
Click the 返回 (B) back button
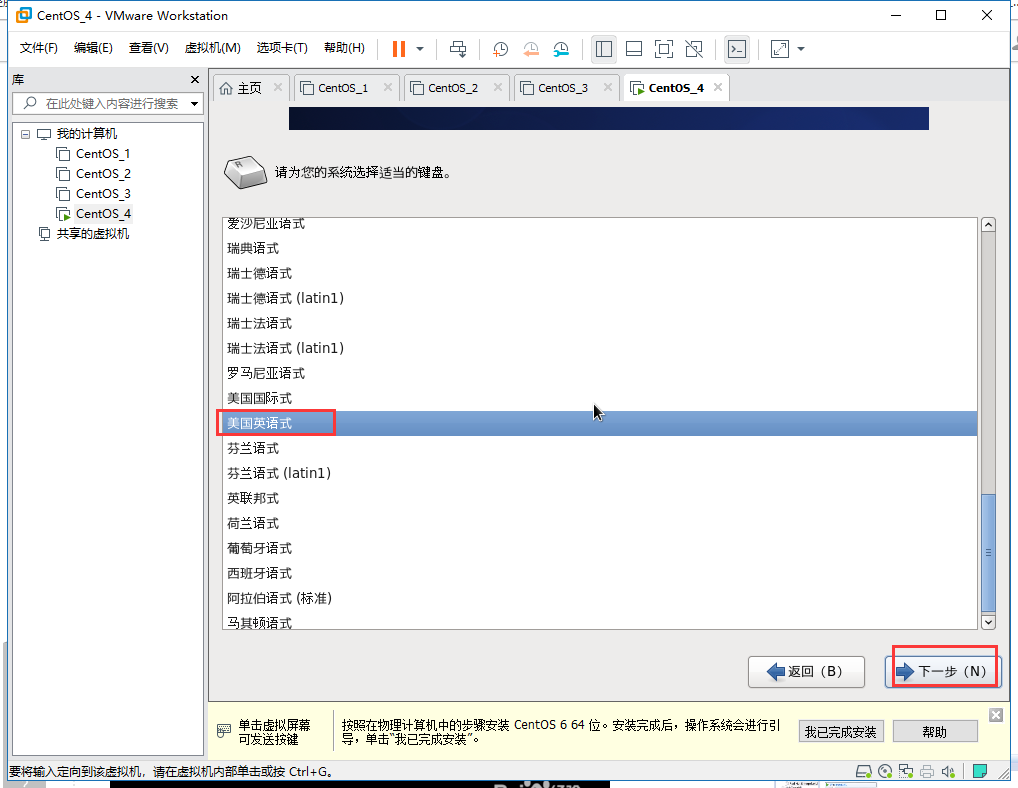806,672
